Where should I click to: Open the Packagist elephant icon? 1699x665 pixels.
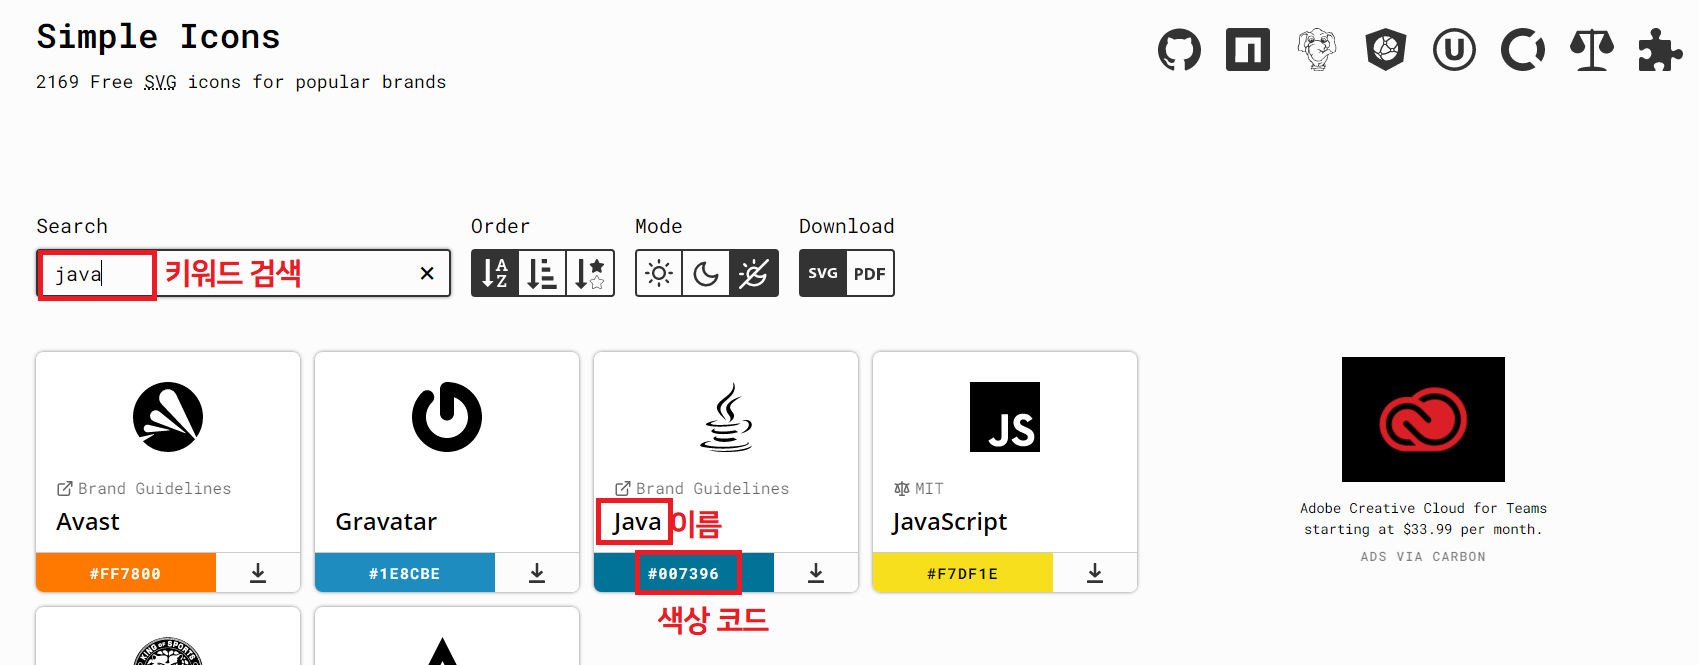point(1317,49)
